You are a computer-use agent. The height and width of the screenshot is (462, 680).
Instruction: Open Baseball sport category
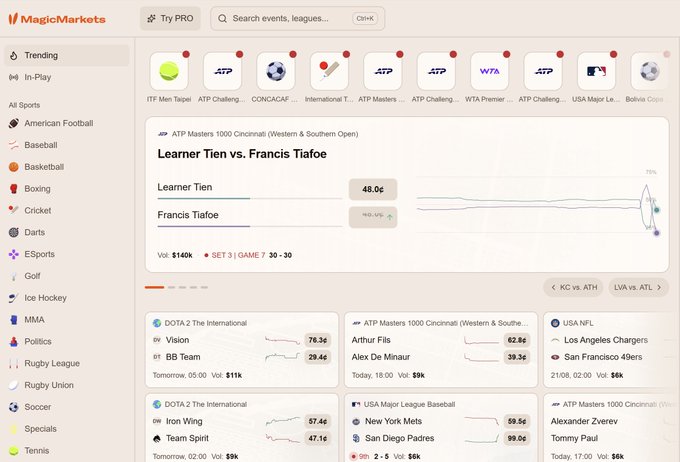tap(67, 145)
